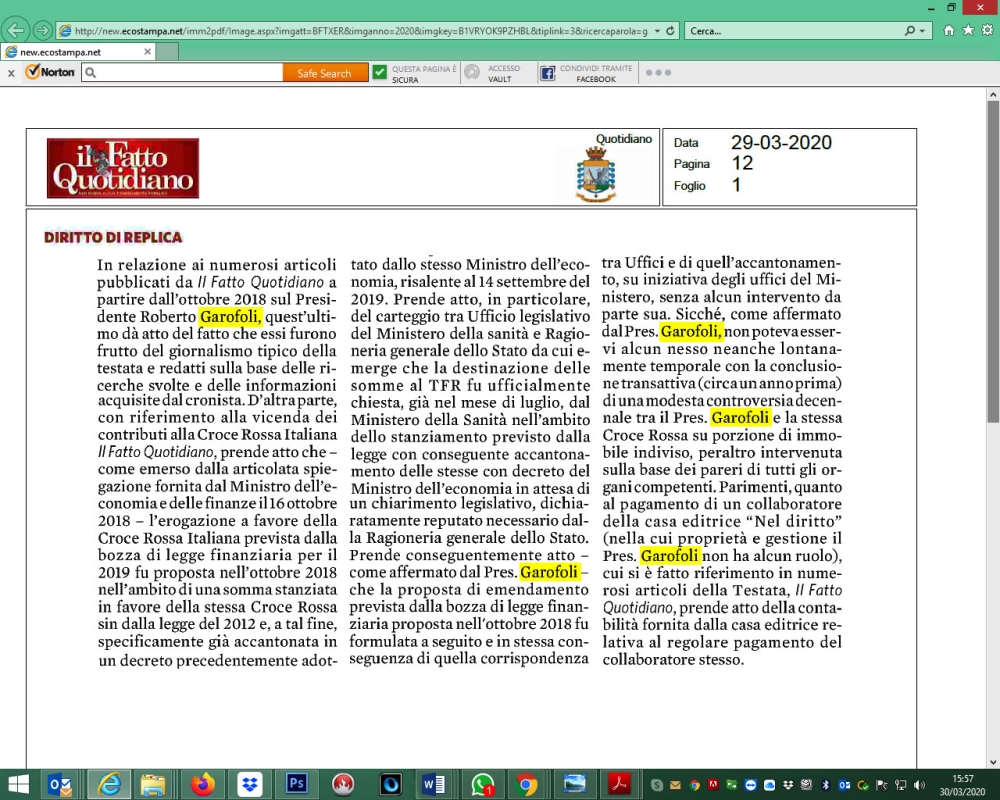Screen dimensions: 1000x800
Task: Close the Norton toolbar with the X
Action: click(x=11, y=73)
